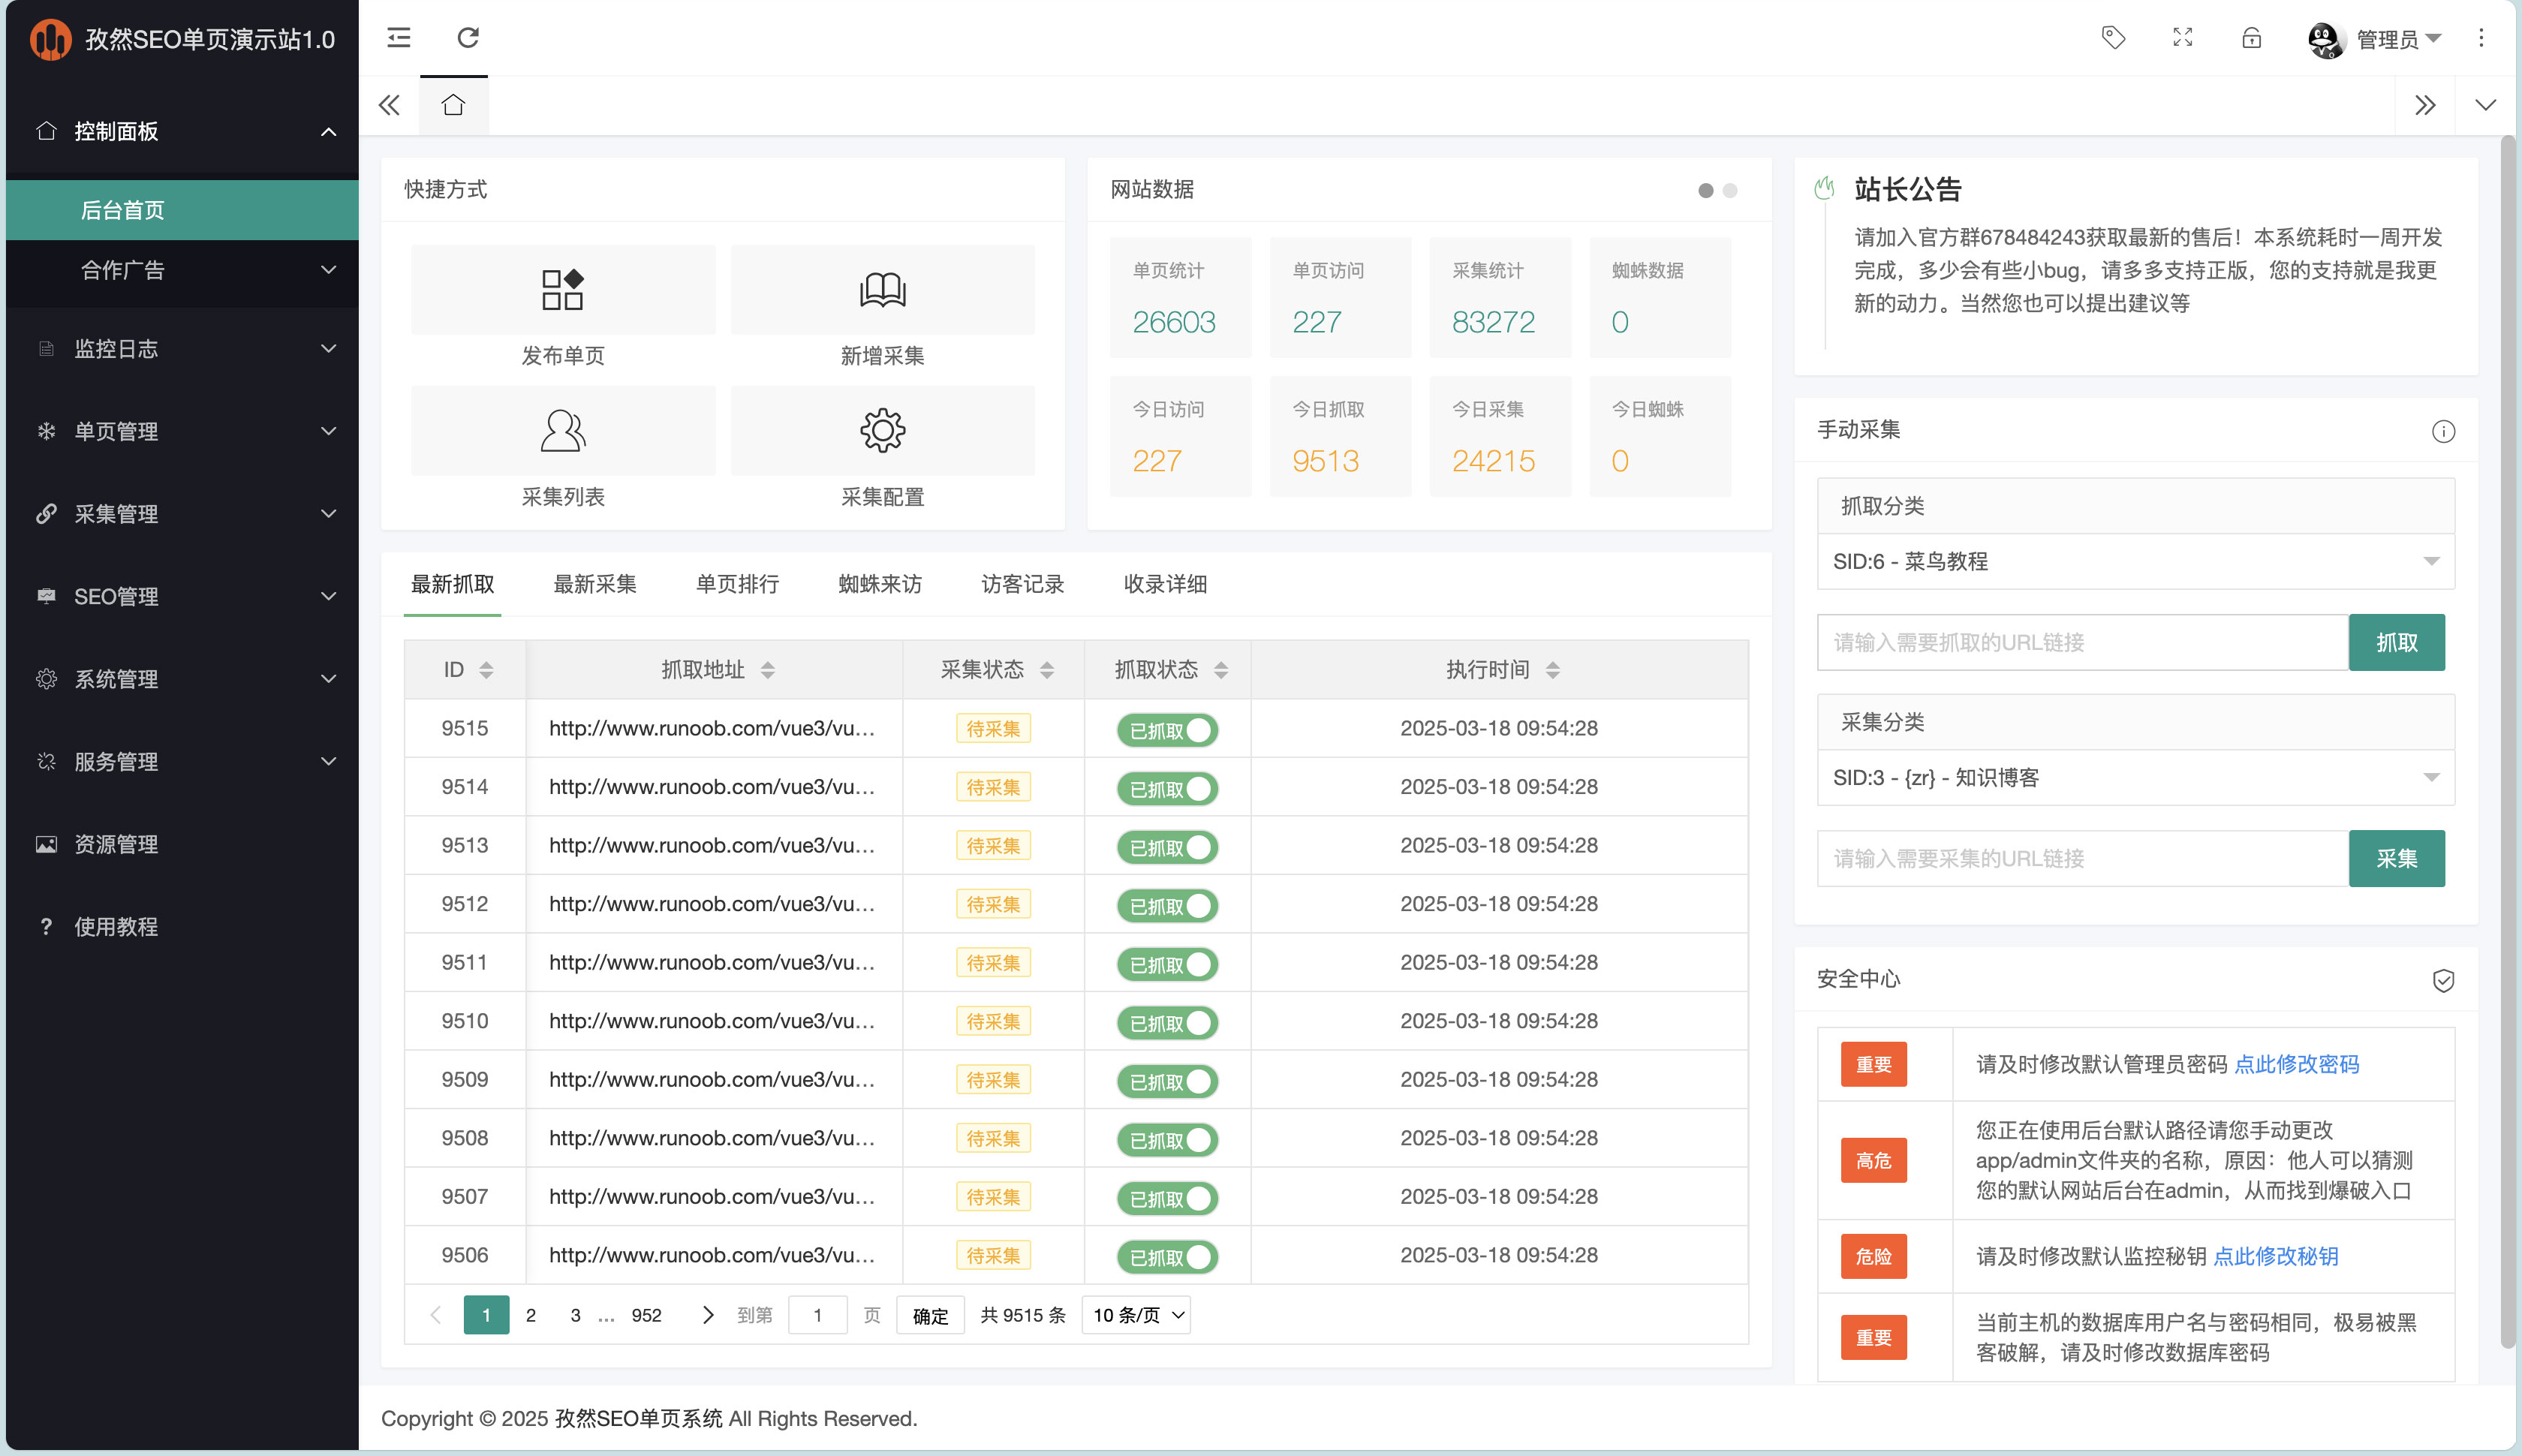Click the 抓取 button
This screenshot has height=1456, width=2522.
click(2397, 642)
